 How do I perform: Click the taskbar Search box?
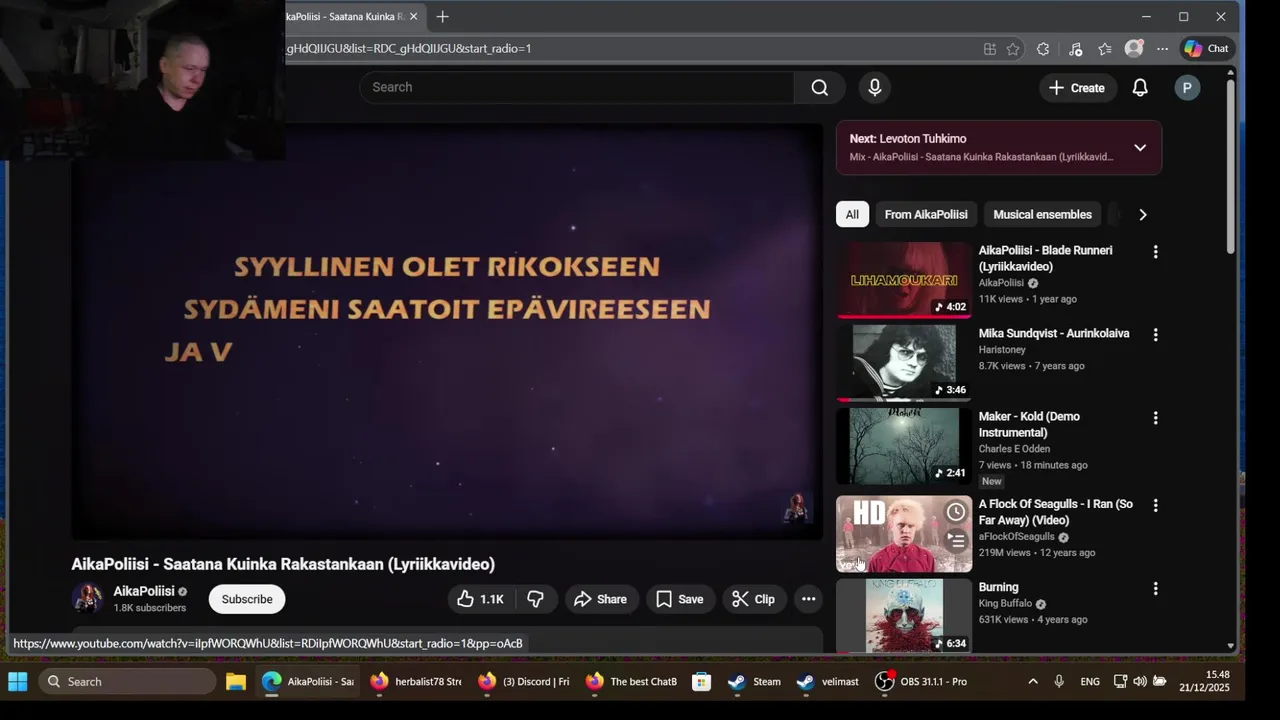click(x=128, y=682)
